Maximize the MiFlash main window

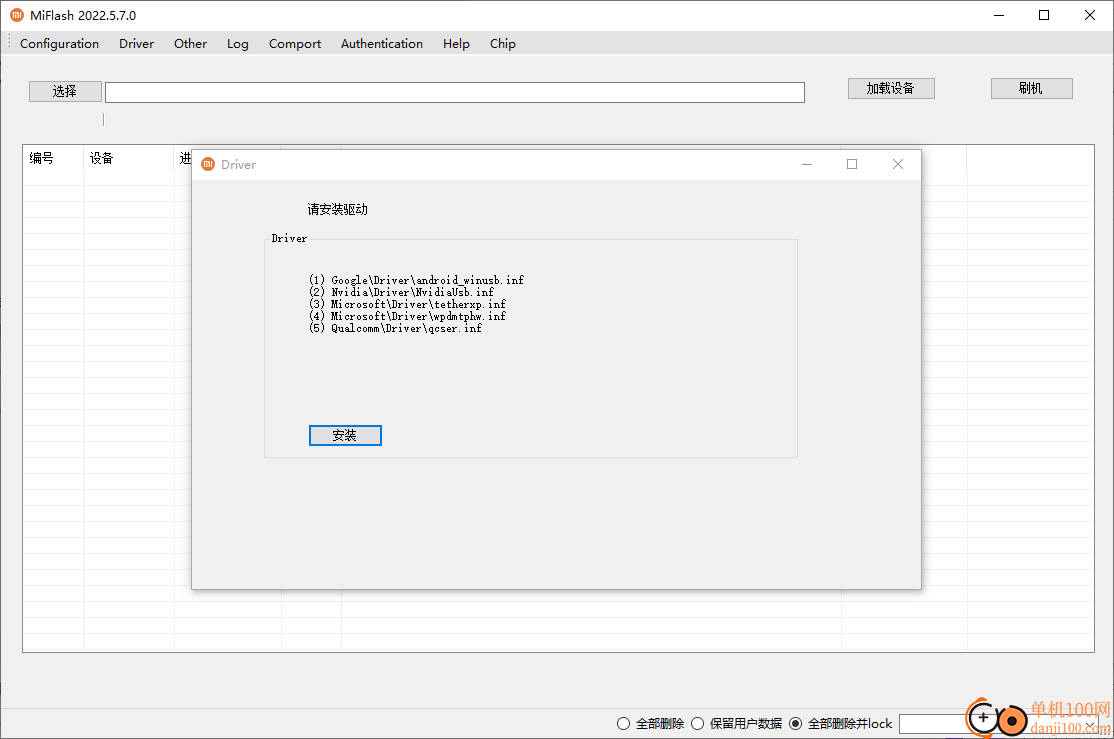(1044, 15)
